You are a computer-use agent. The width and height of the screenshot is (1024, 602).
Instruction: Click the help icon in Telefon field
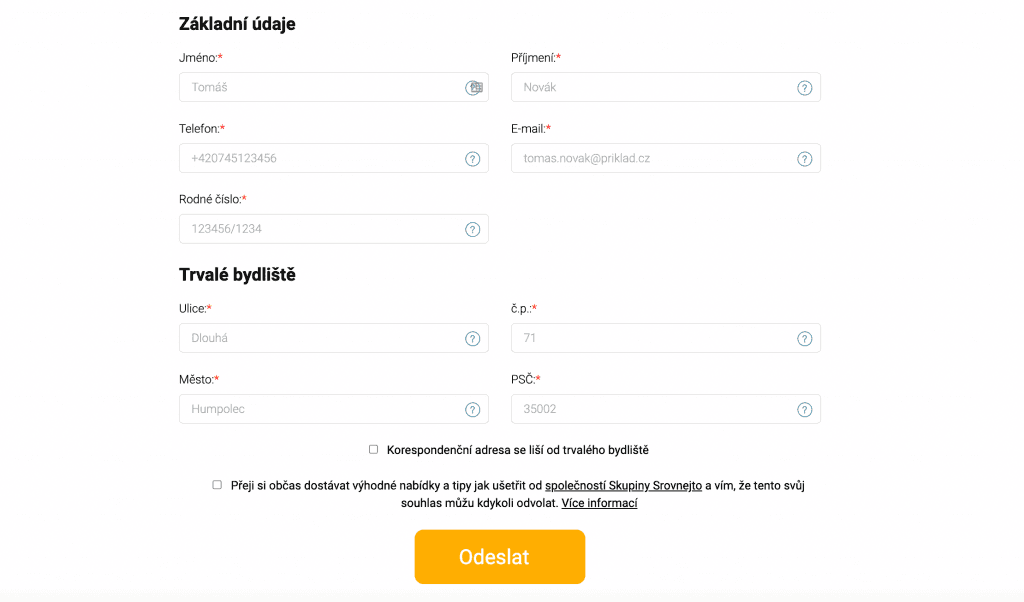coord(473,159)
